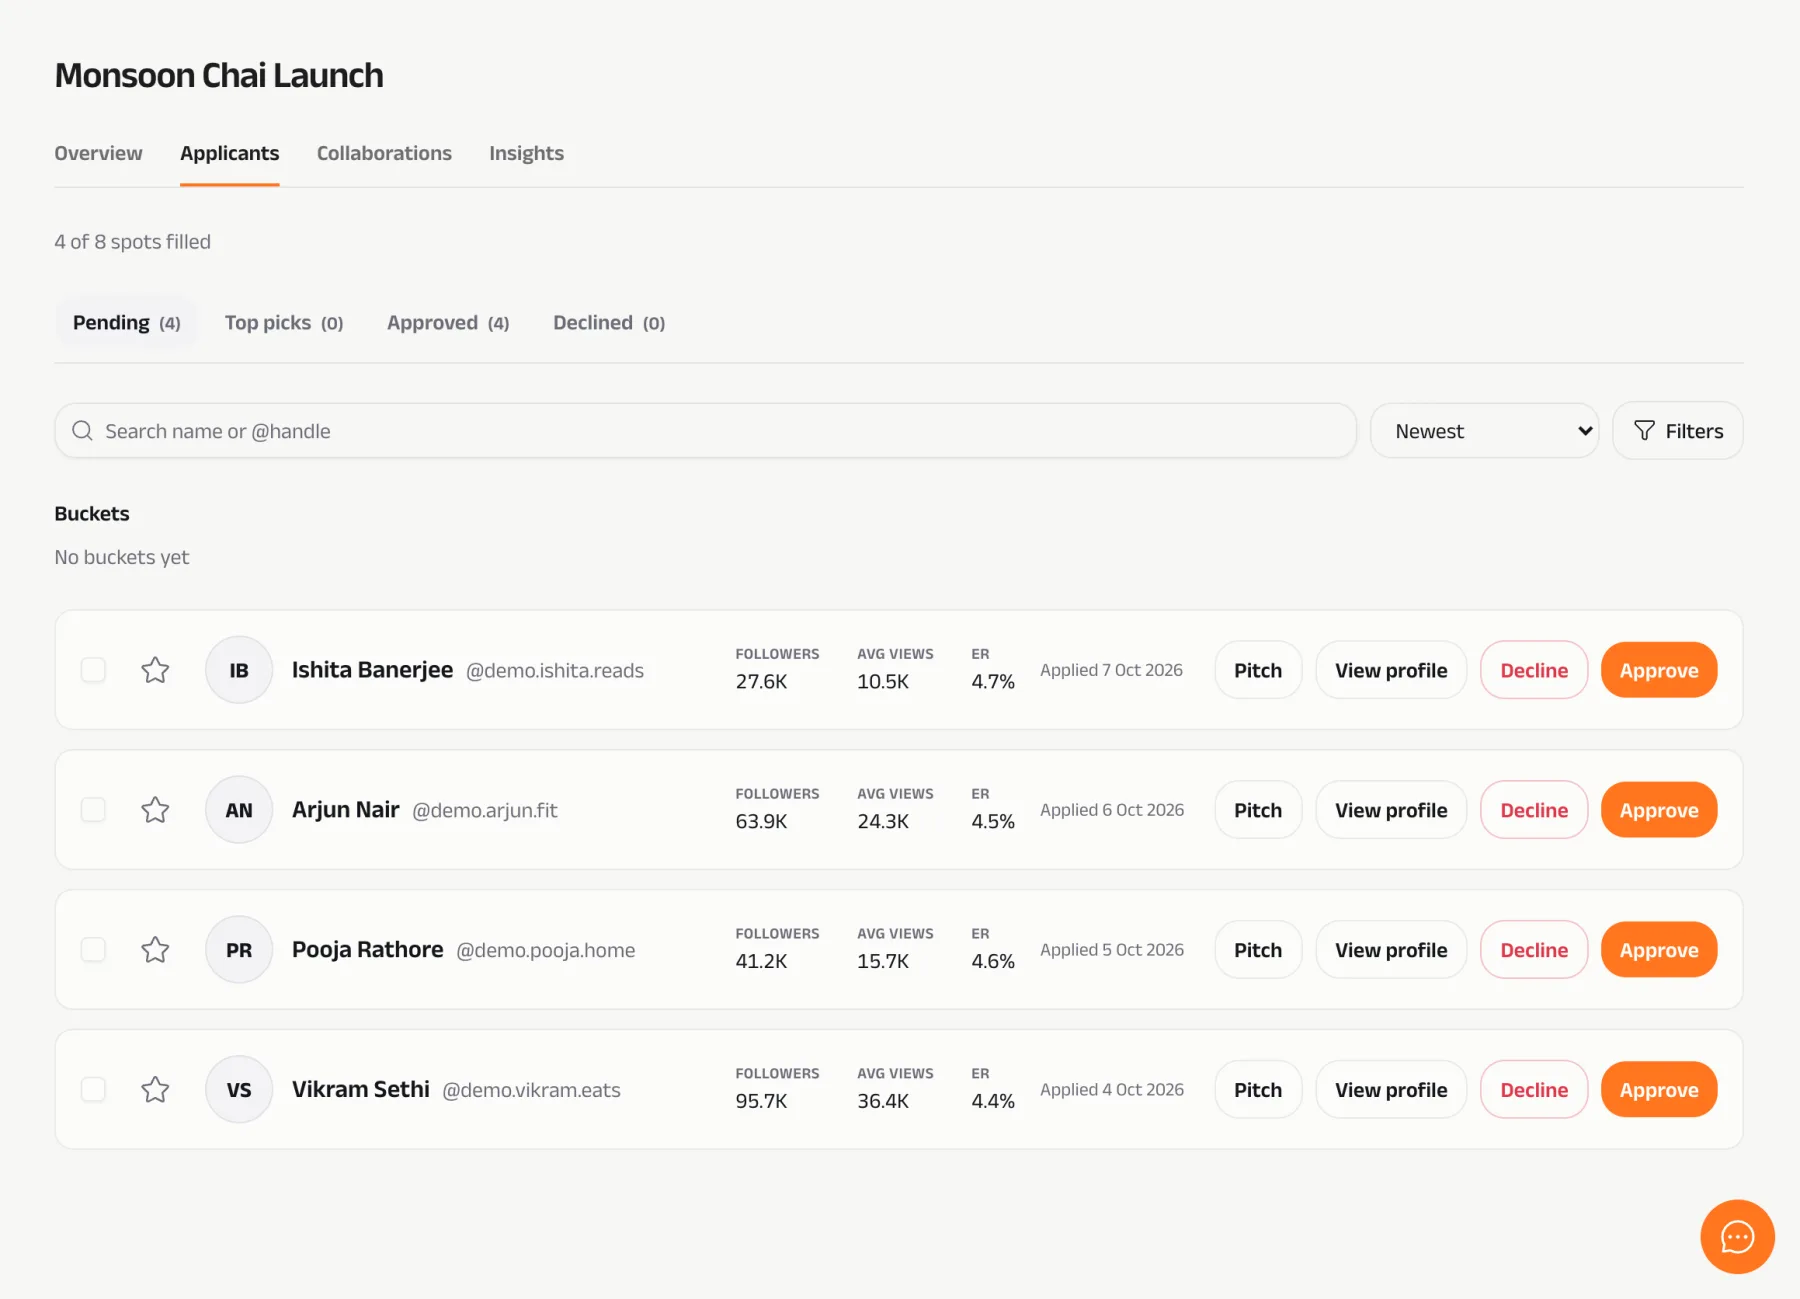View profile of Pooja Rathore
The image size is (1800, 1299).
pos(1391,950)
